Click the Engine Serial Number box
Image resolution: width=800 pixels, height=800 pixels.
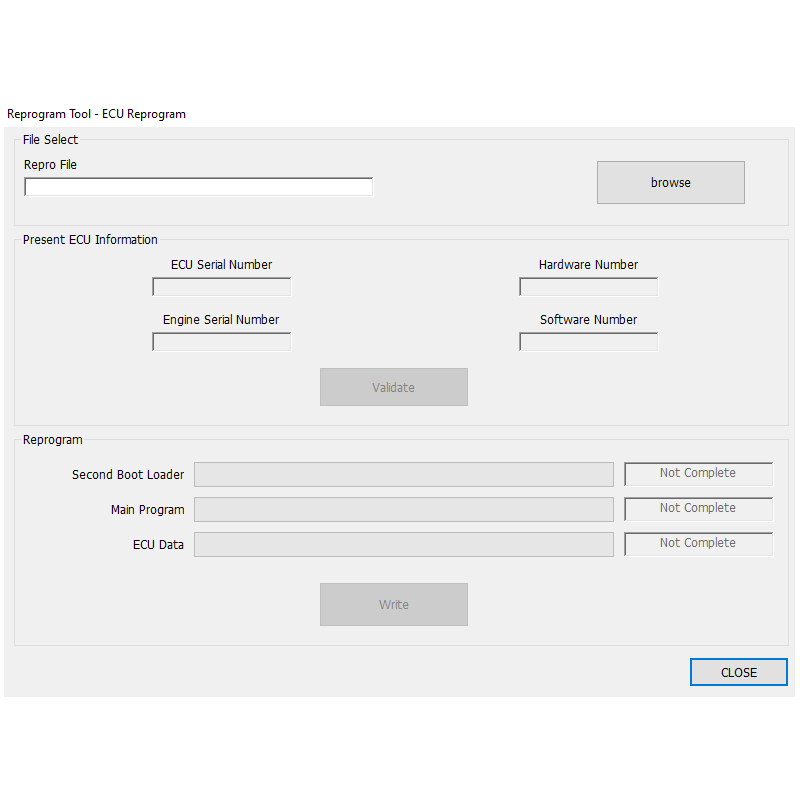coord(221,342)
